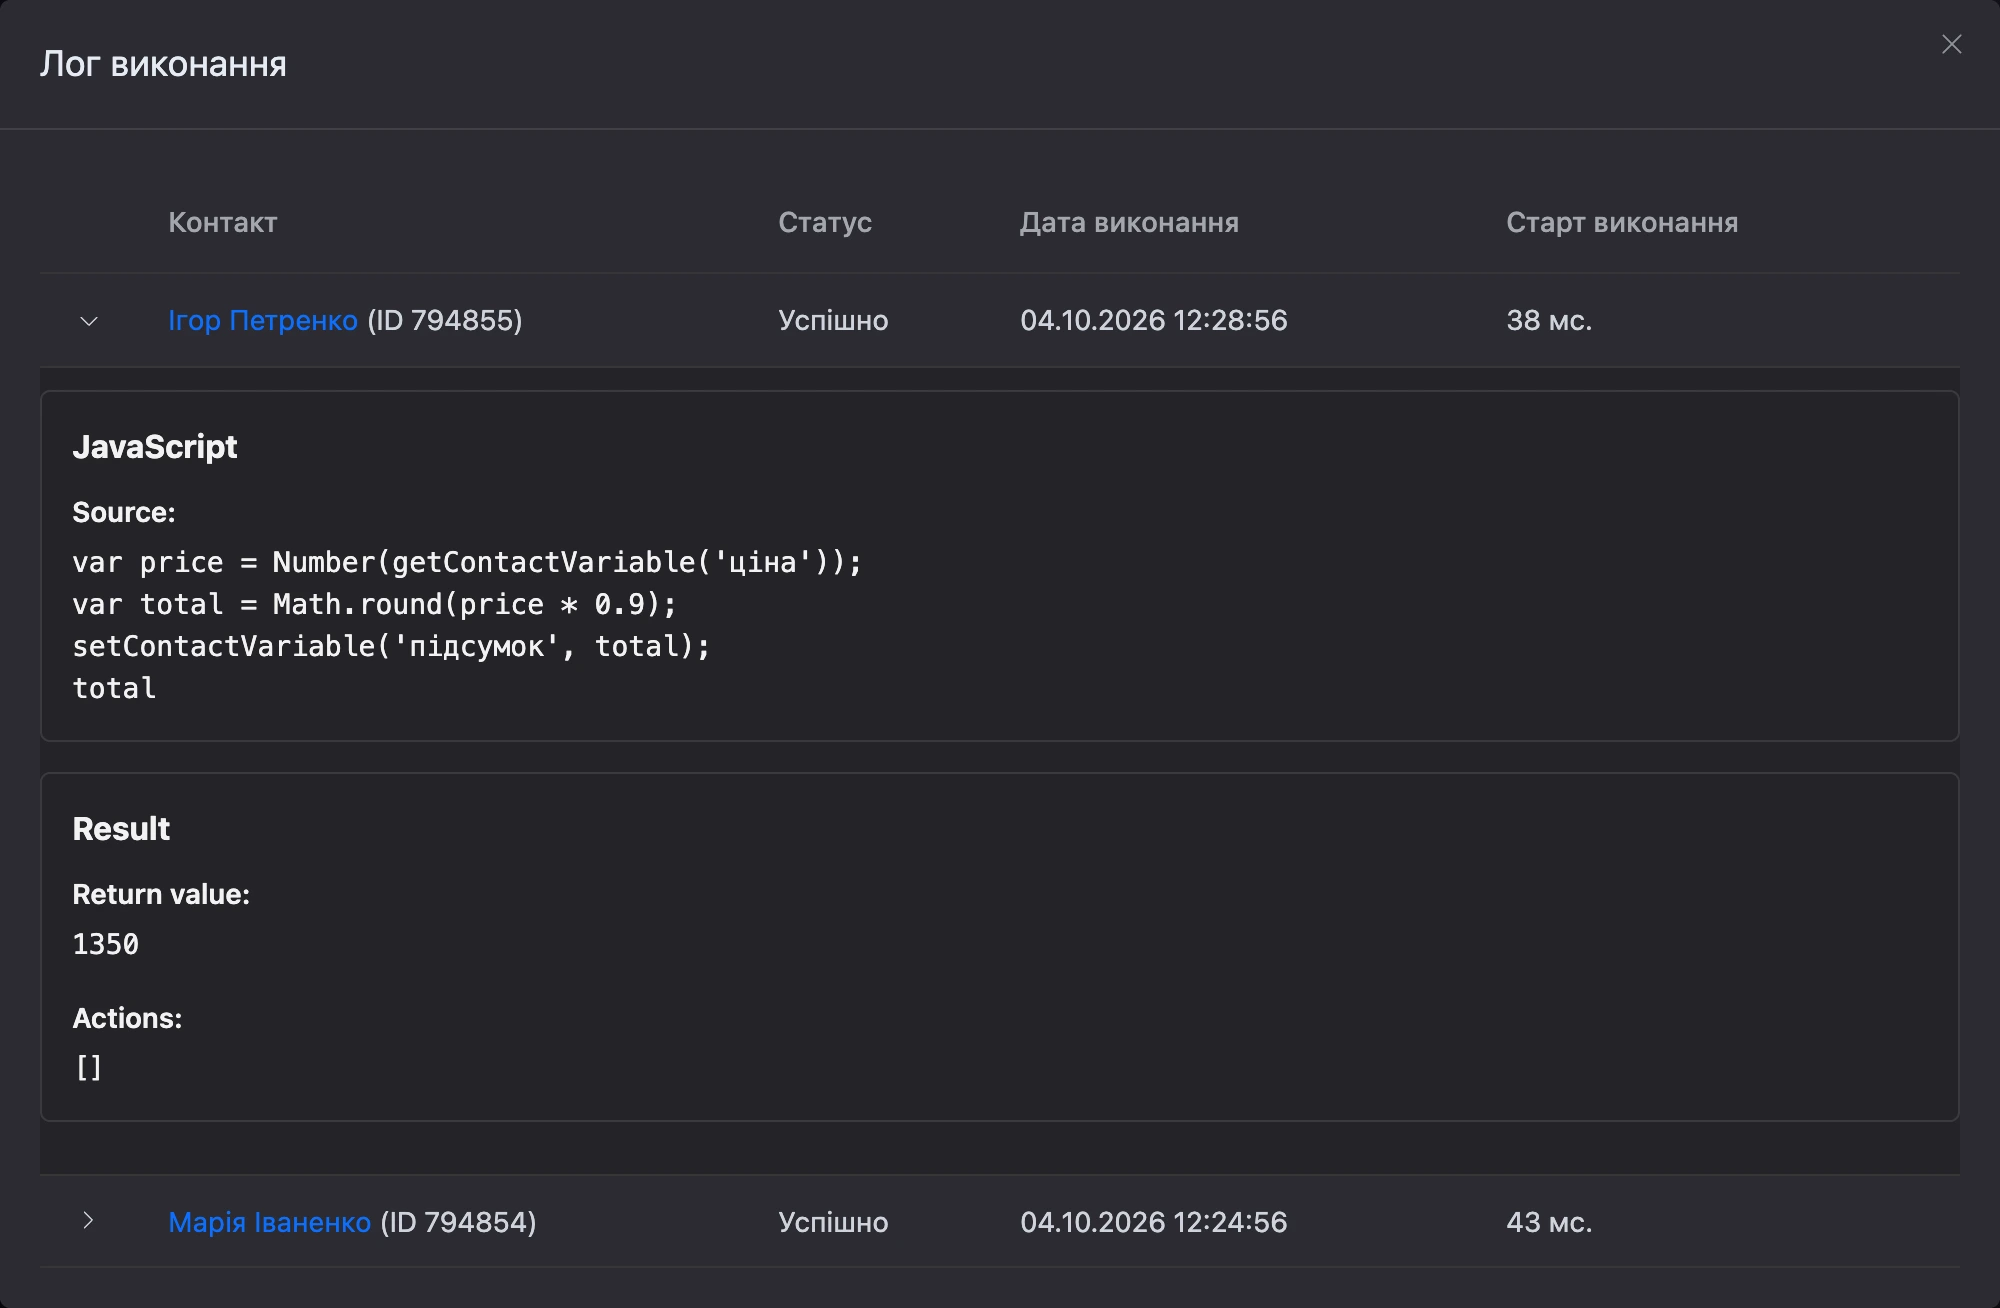Click the Старт виконання column header

pos(1622,222)
